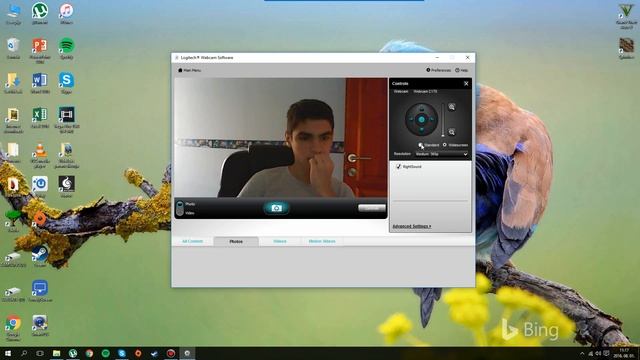Open the Windows Start menu

7,353
